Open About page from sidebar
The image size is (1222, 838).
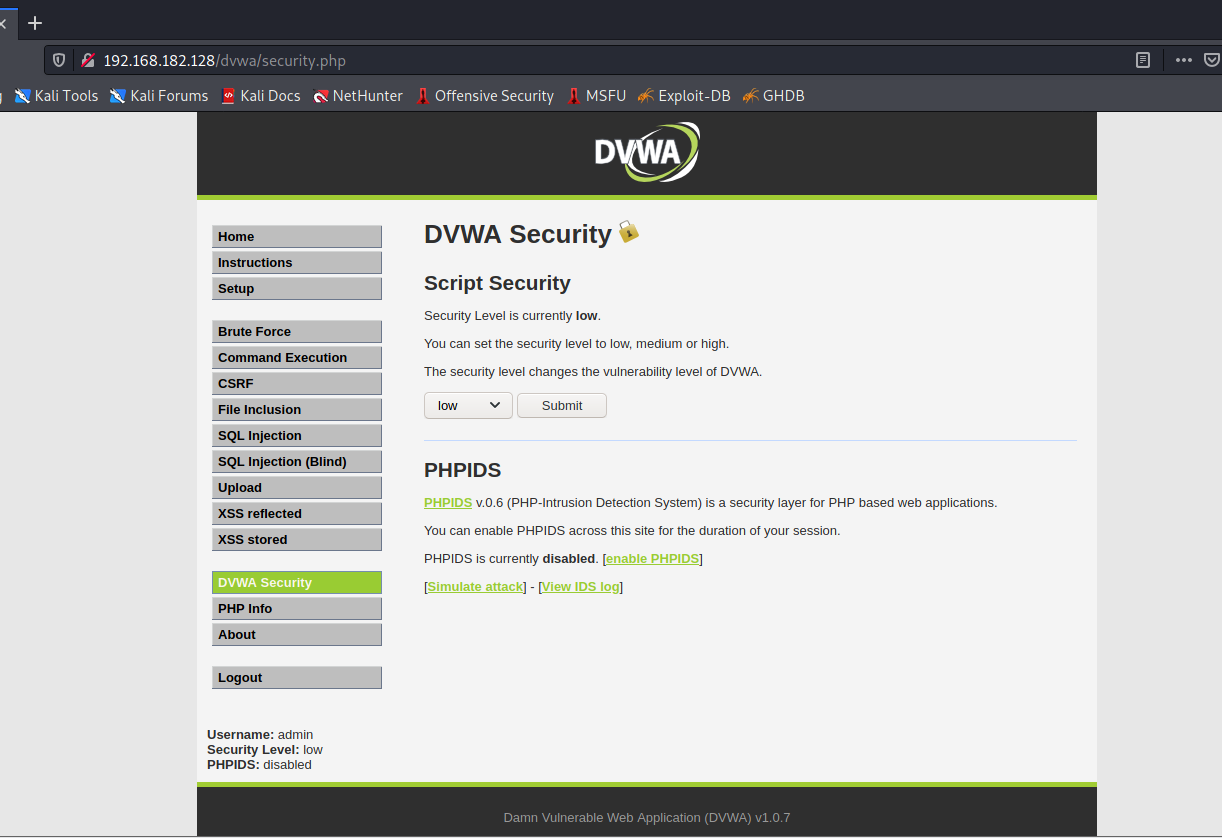(x=297, y=634)
